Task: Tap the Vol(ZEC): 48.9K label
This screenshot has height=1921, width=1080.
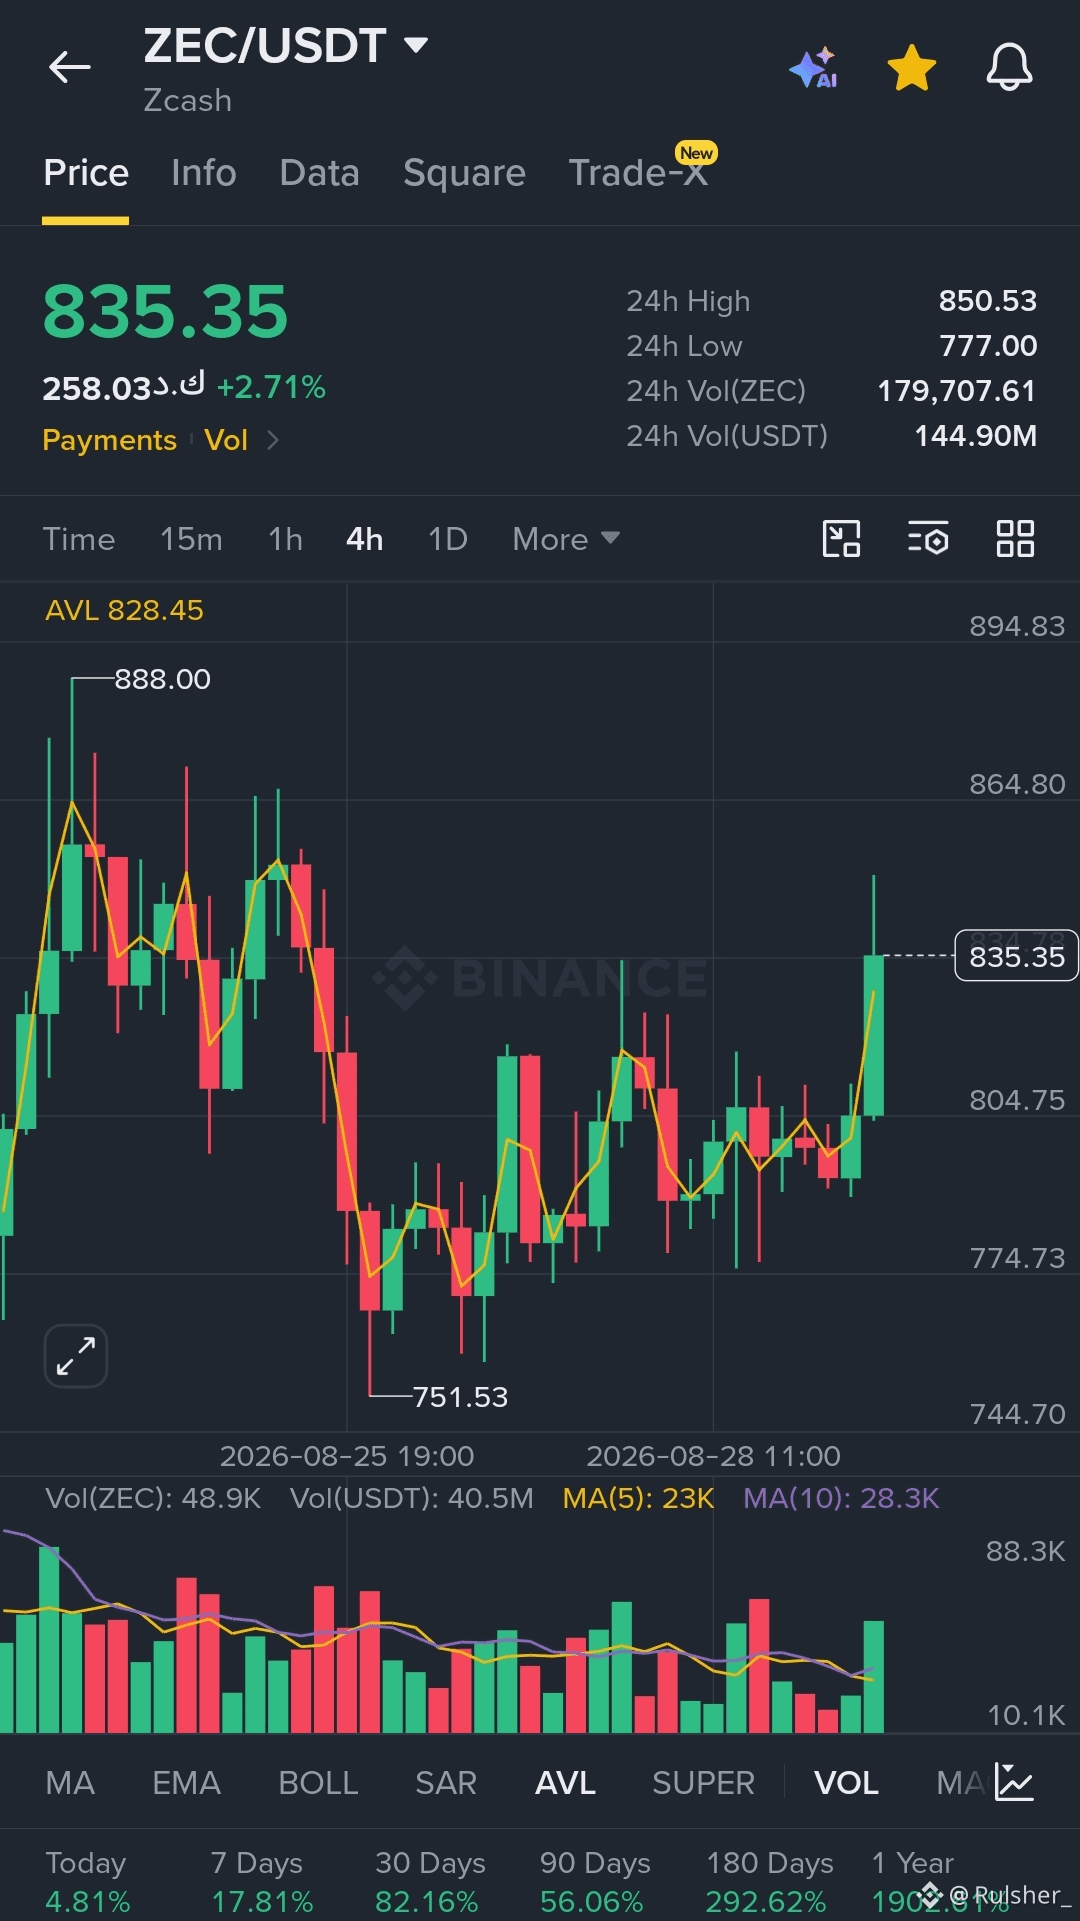Action: pos(153,1498)
